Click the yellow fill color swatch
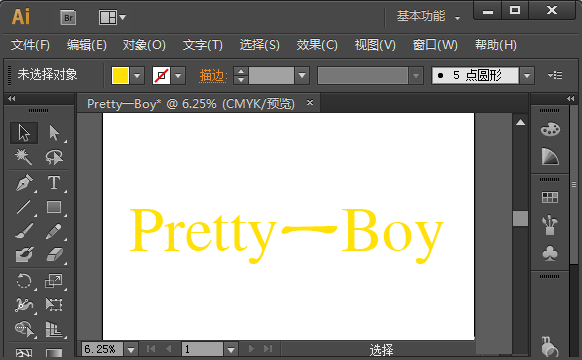Screen dimensions: 582x360 click(x=120, y=76)
